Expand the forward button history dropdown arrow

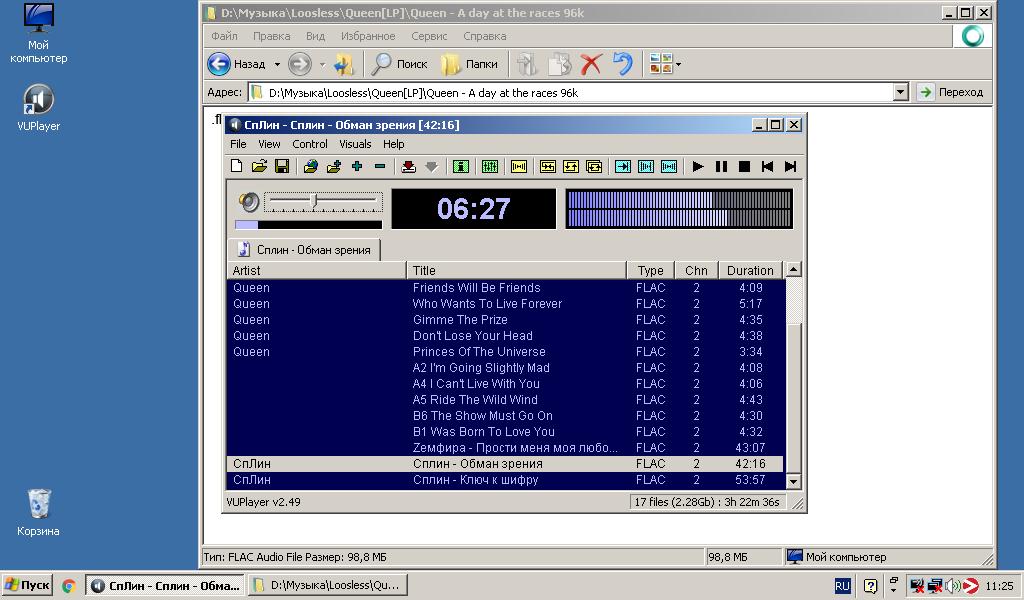point(322,64)
